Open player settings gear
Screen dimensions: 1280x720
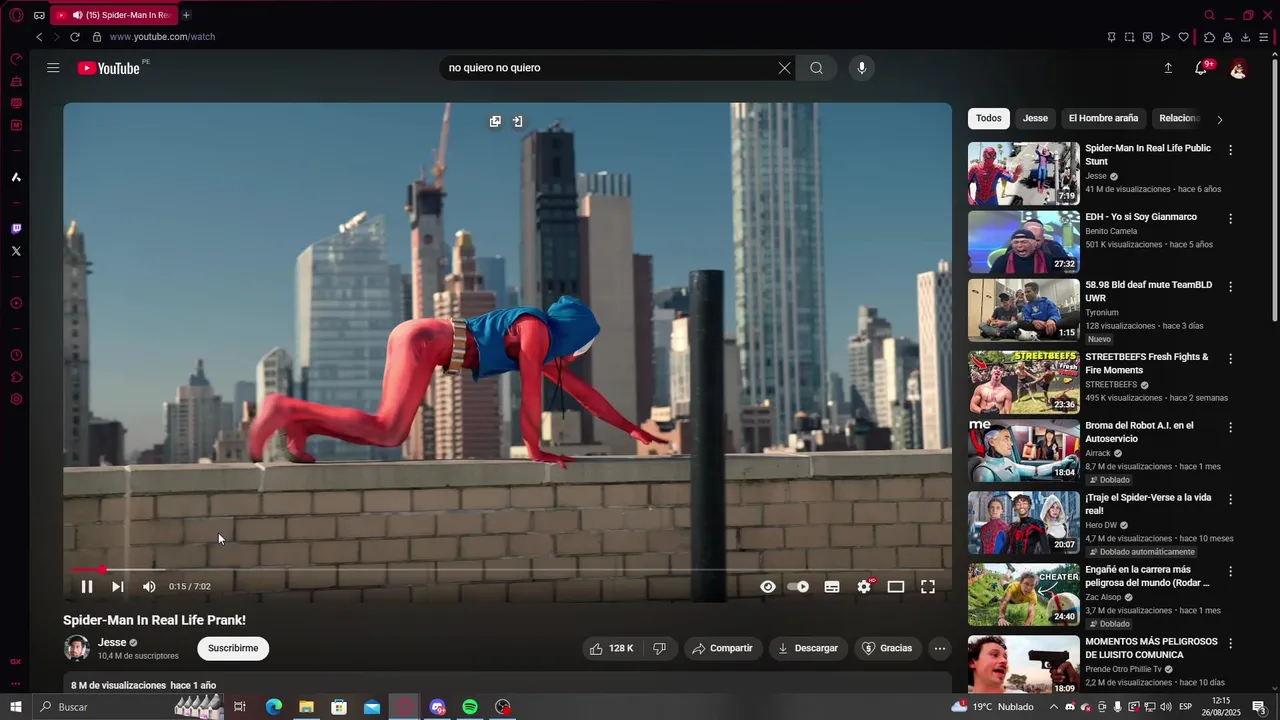coord(865,587)
